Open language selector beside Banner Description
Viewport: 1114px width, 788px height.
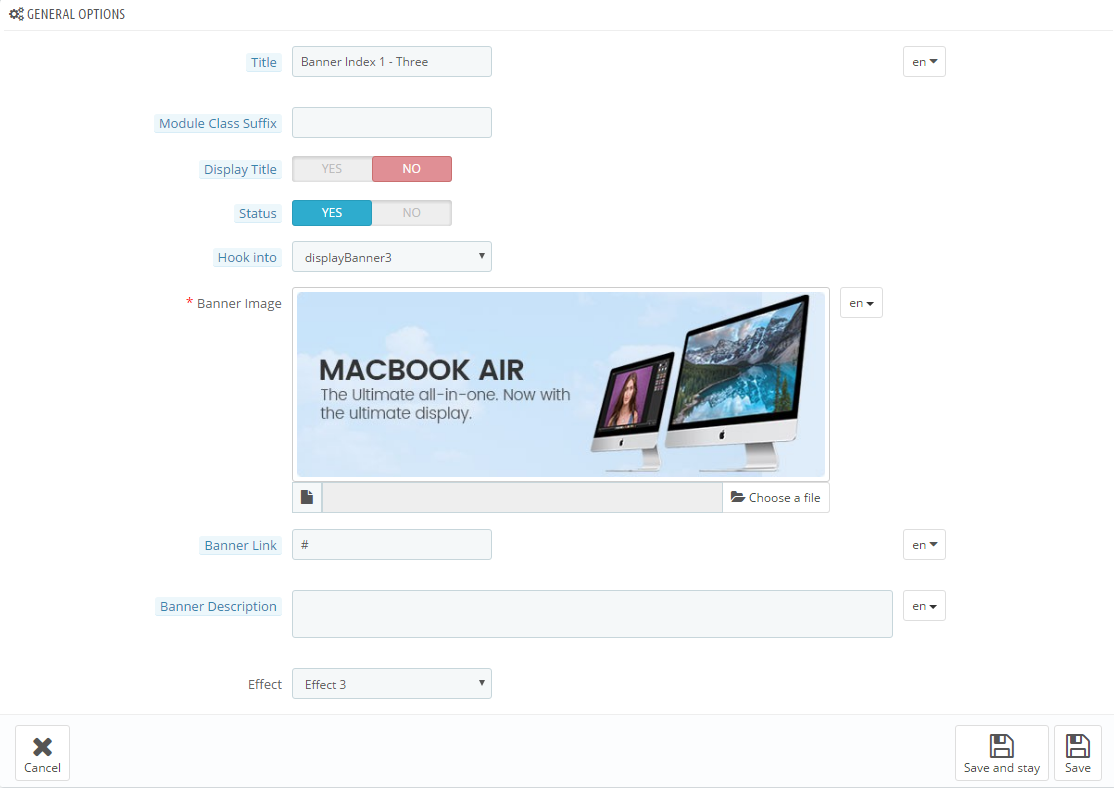pos(924,606)
